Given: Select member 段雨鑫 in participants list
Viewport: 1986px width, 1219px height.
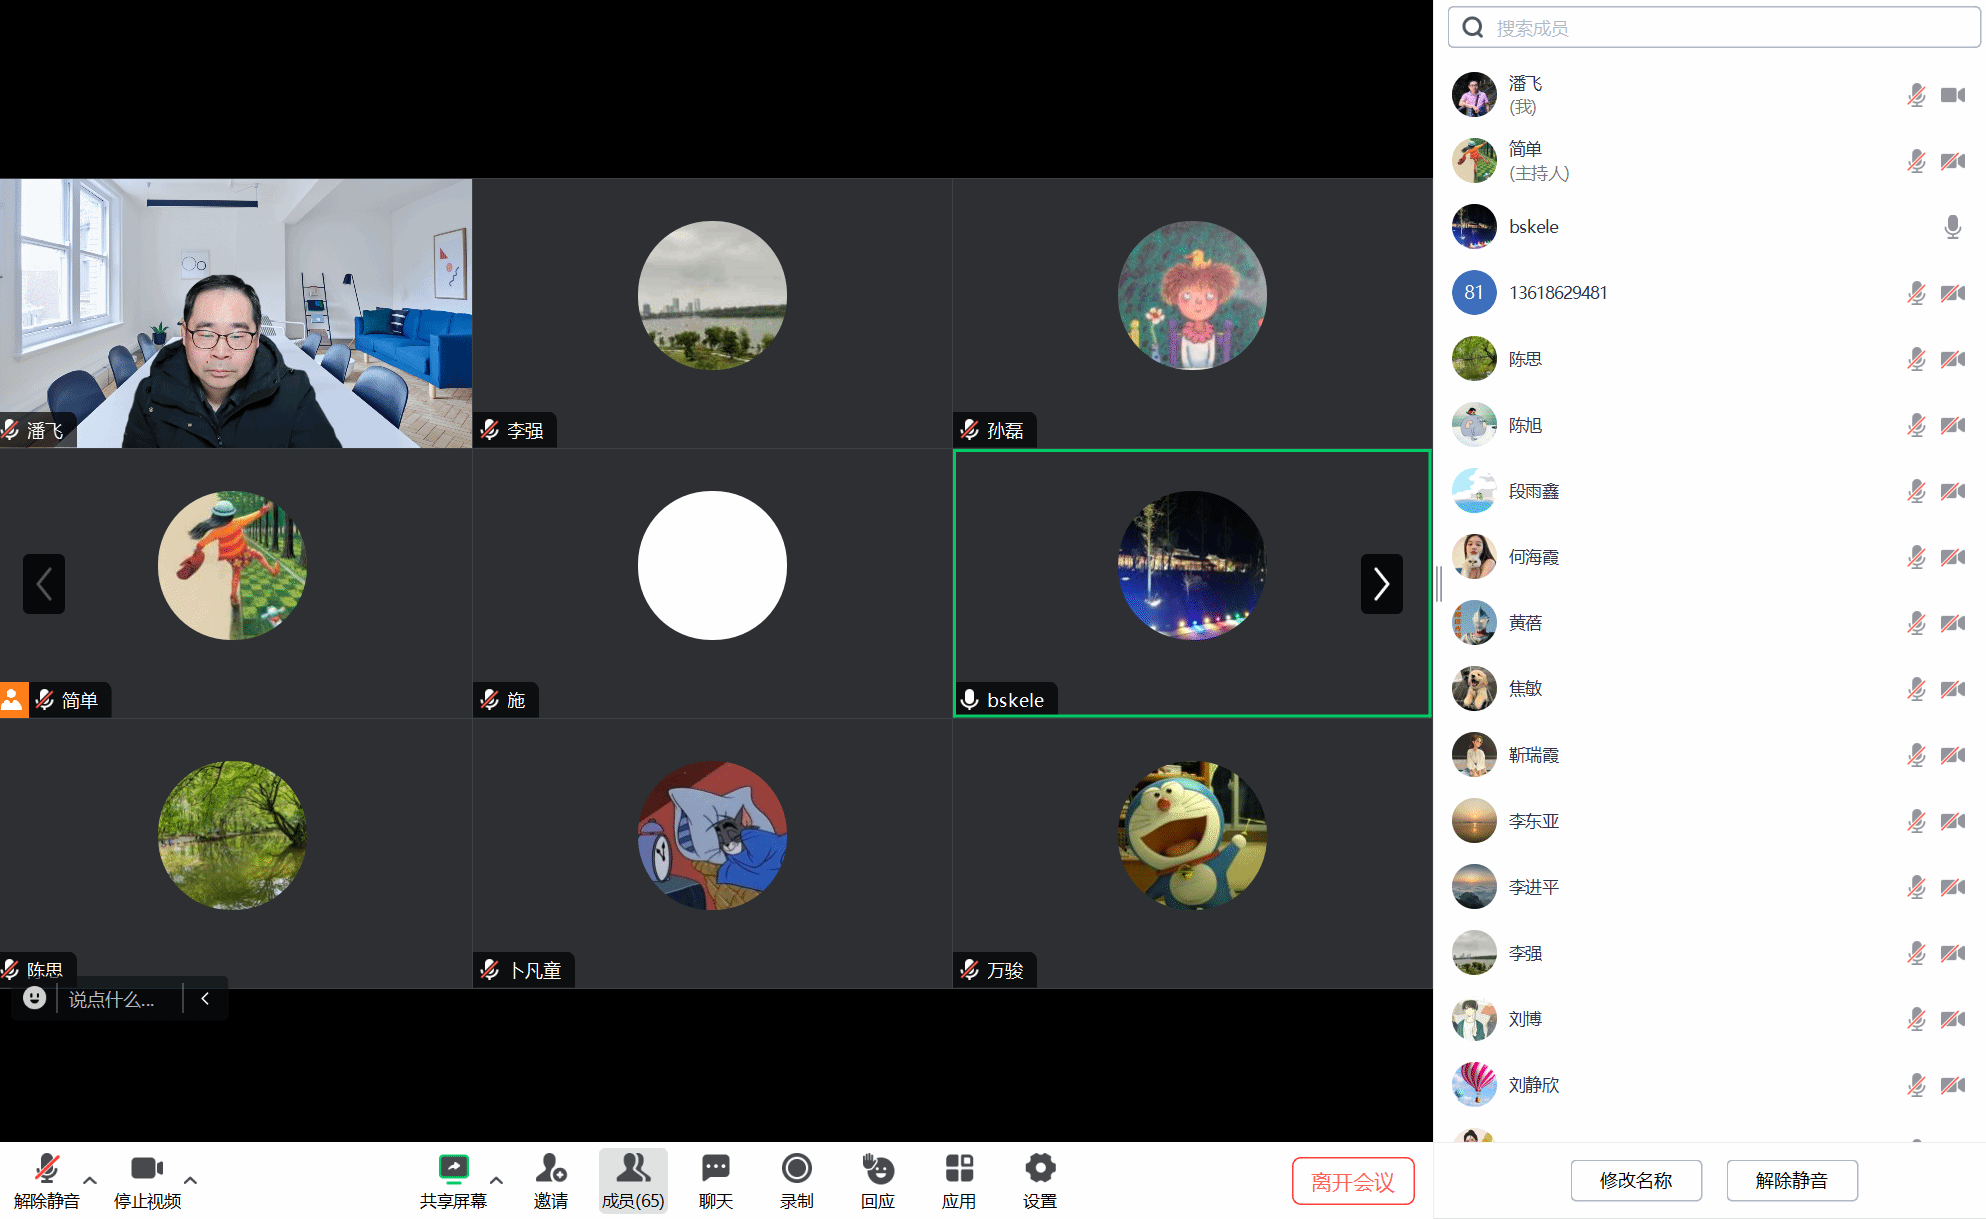Looking at the screenshot, I should tap(1534, 491).
